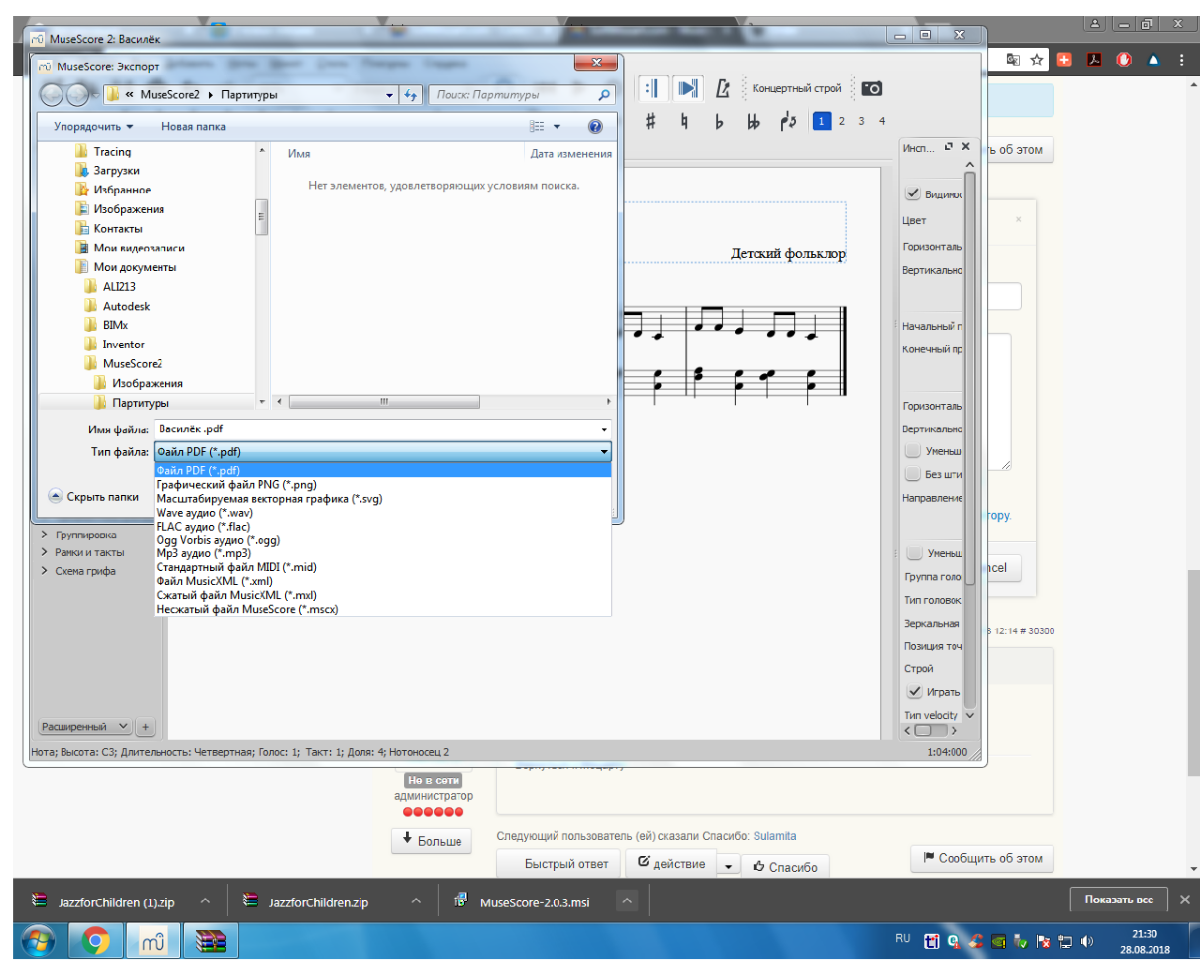
Task: Open view options dropdown arrow
Action: click(x=557, y=127)
